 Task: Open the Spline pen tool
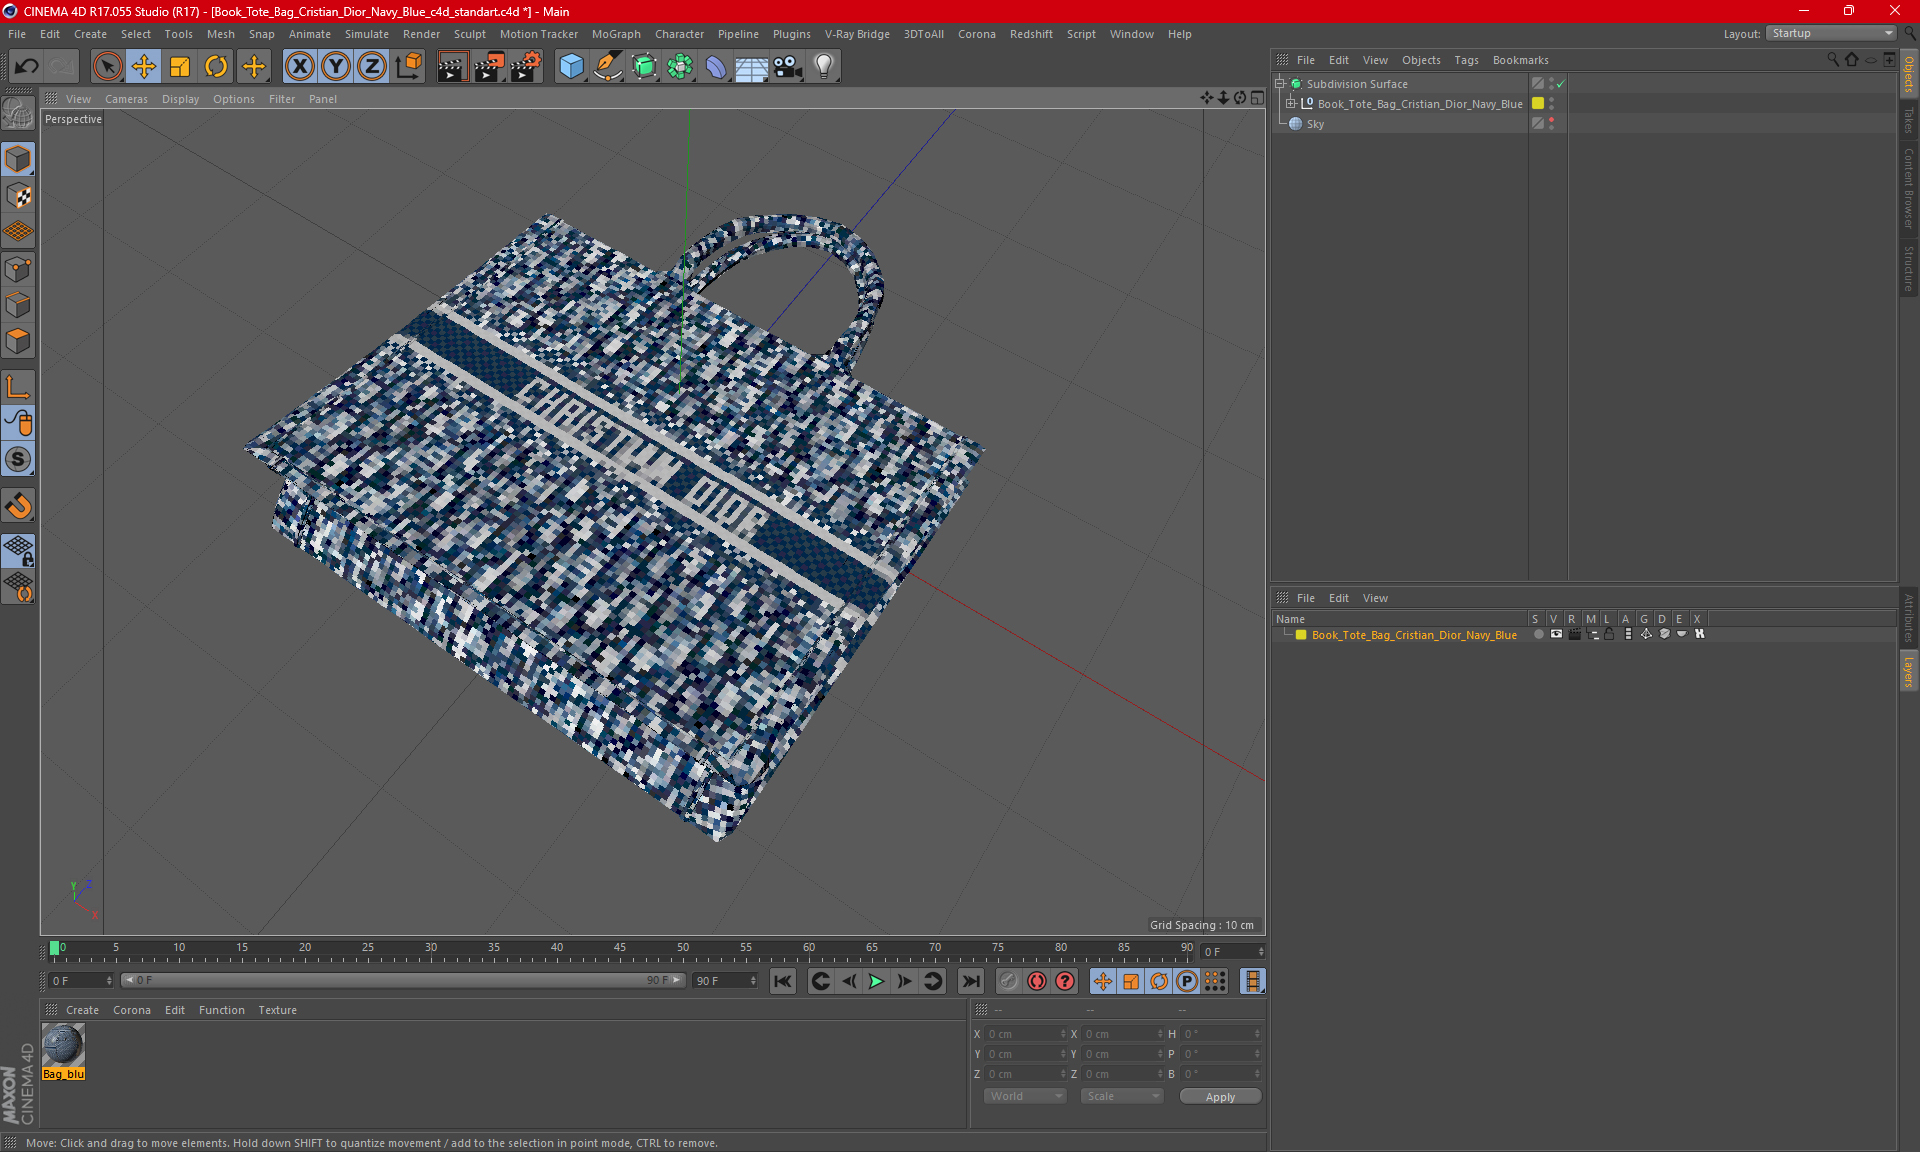608,67
